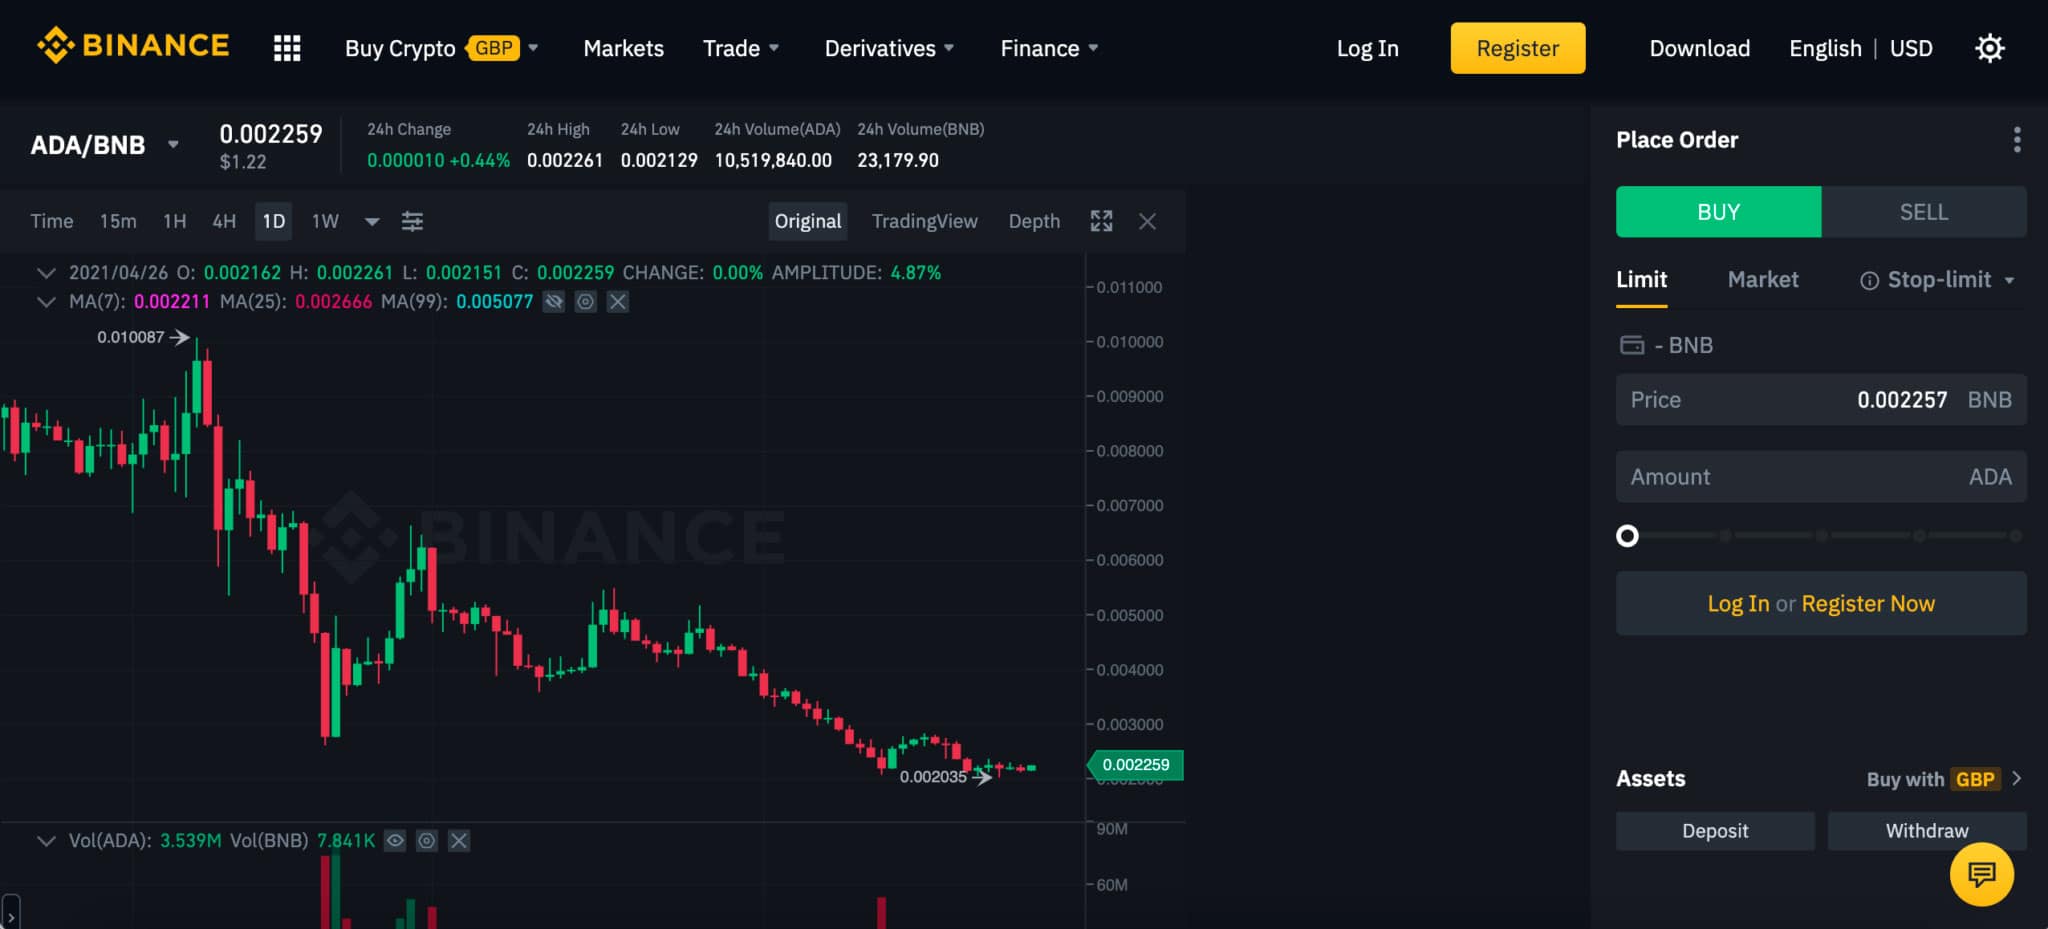2048x929 pixels.
Task: Change currency via USD selector
Action: (1911, 48)
